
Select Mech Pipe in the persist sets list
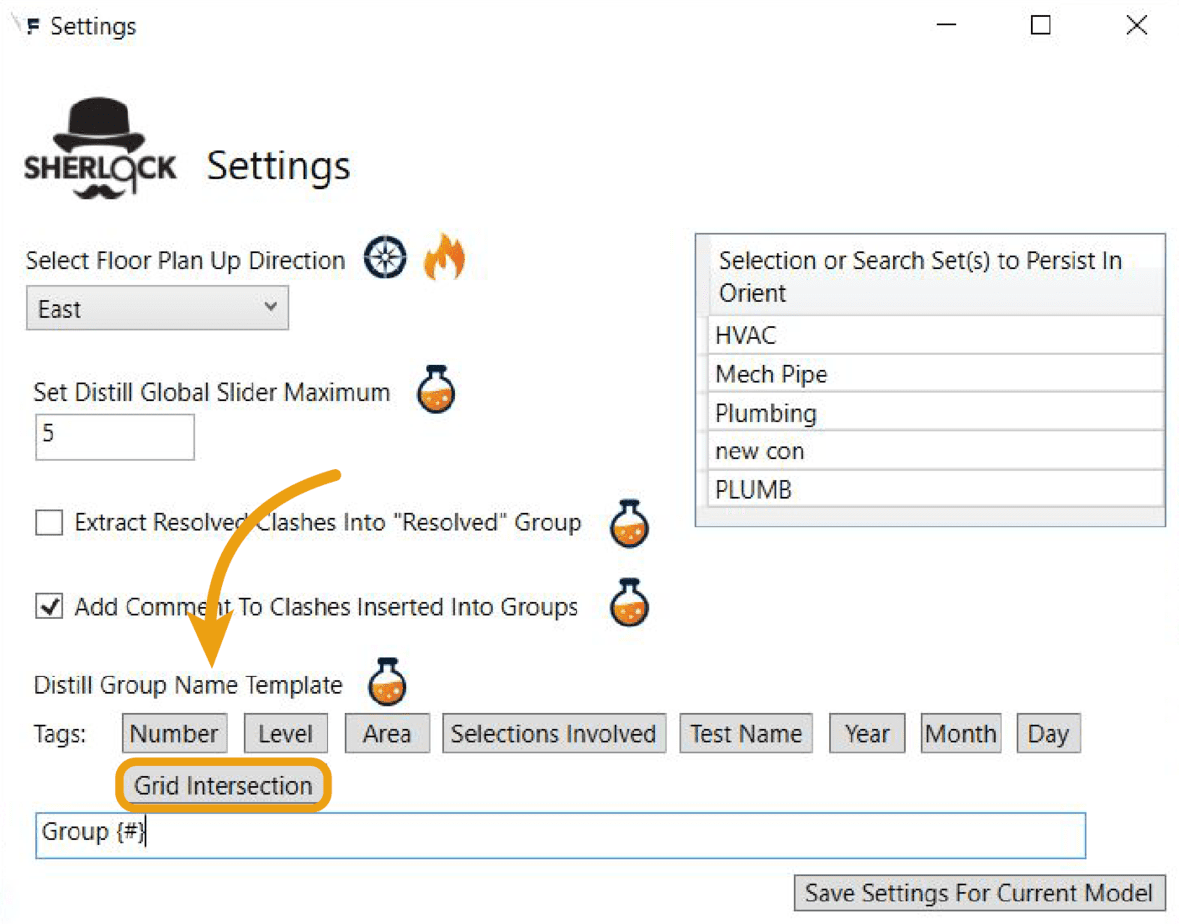(935, 374)
